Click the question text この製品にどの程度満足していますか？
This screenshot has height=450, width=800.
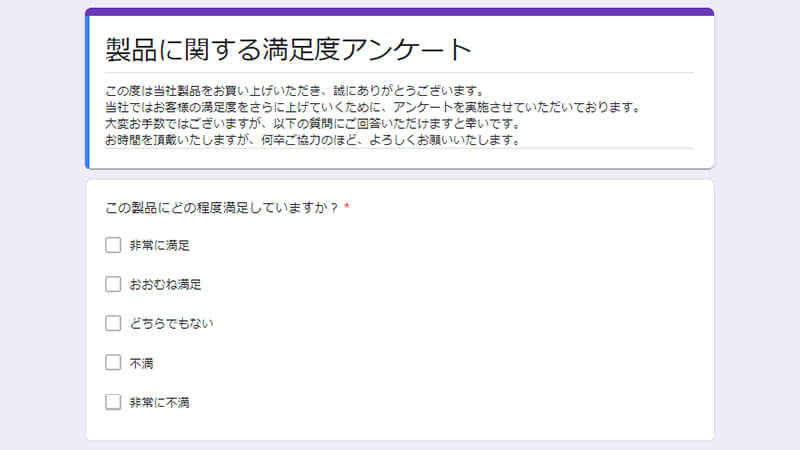222,207
